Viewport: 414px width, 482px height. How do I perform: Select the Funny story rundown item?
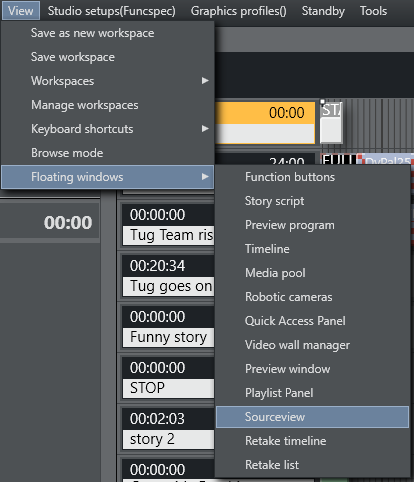tap(168, 337)
